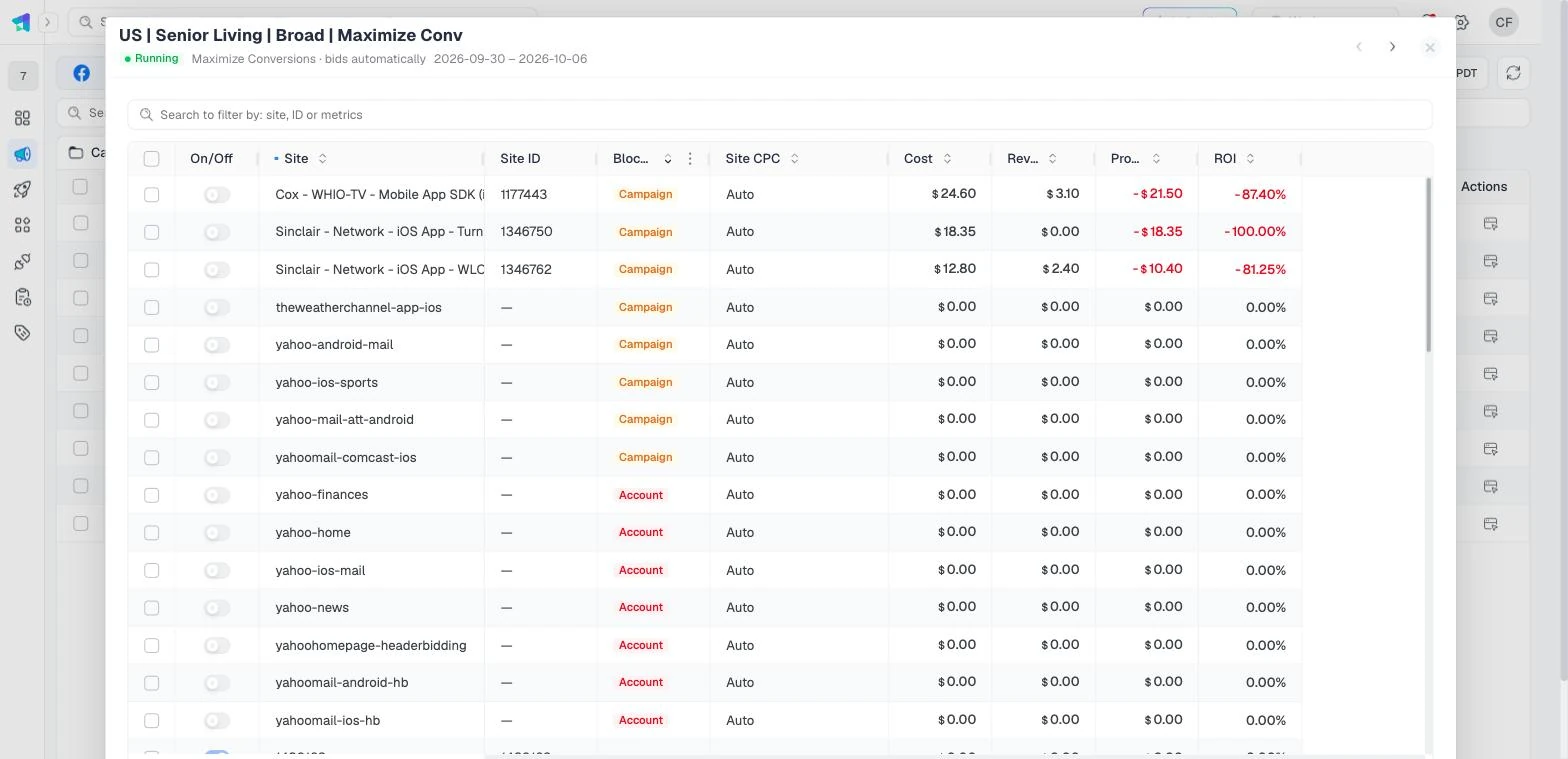Open the megaphone campaigns icon in sidebar
This screenshot has height=759, width=1568.
tap(22, 154)
